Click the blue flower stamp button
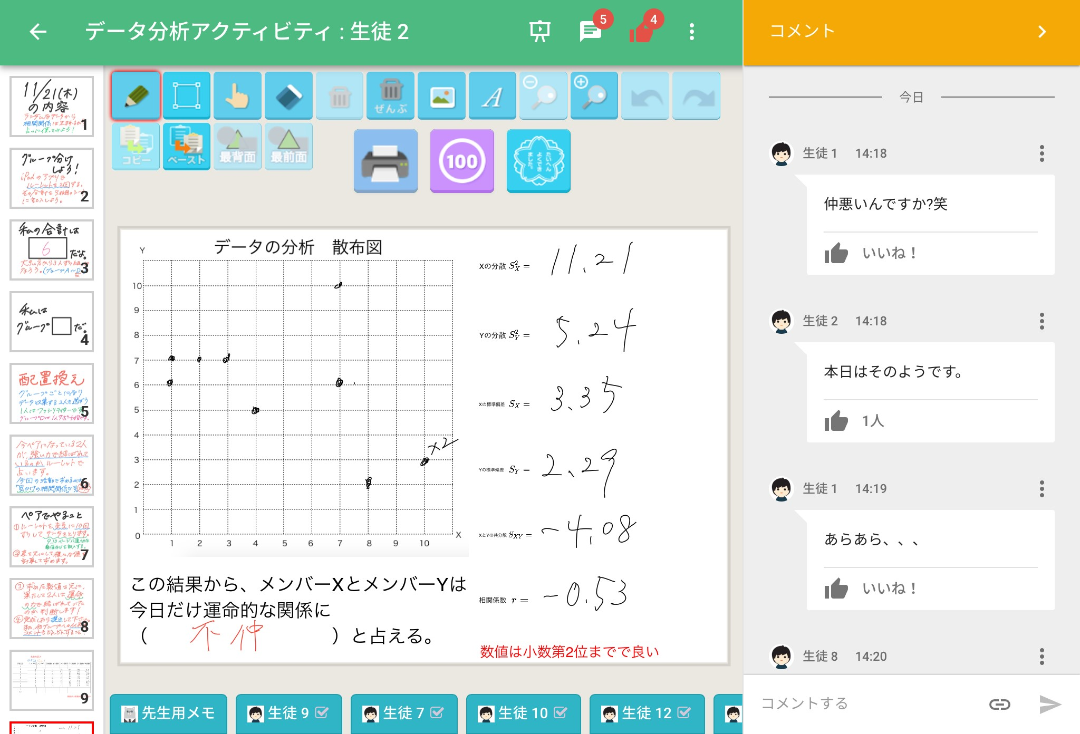 point(539,161)
